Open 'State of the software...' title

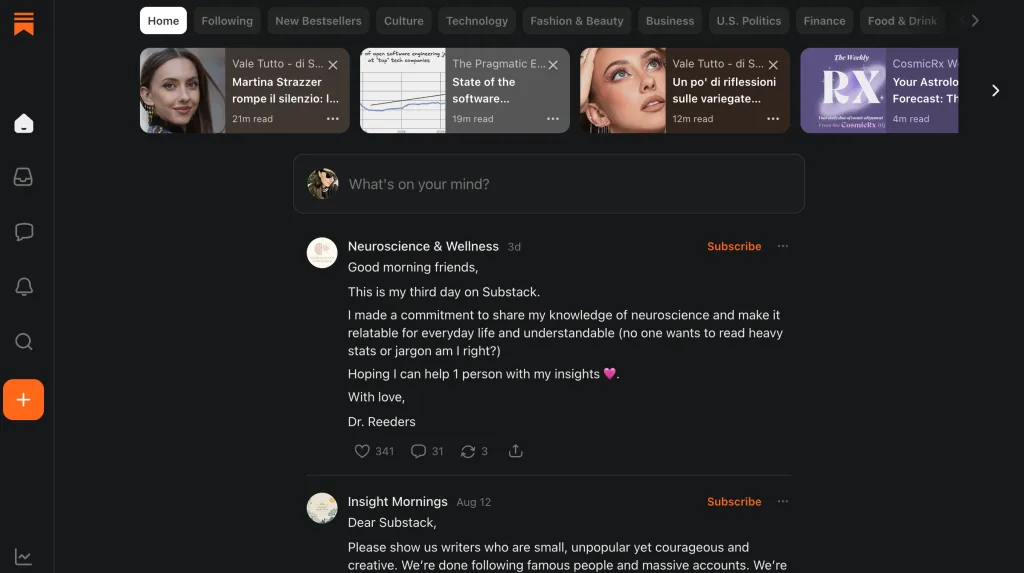click(x=484, y=90)
